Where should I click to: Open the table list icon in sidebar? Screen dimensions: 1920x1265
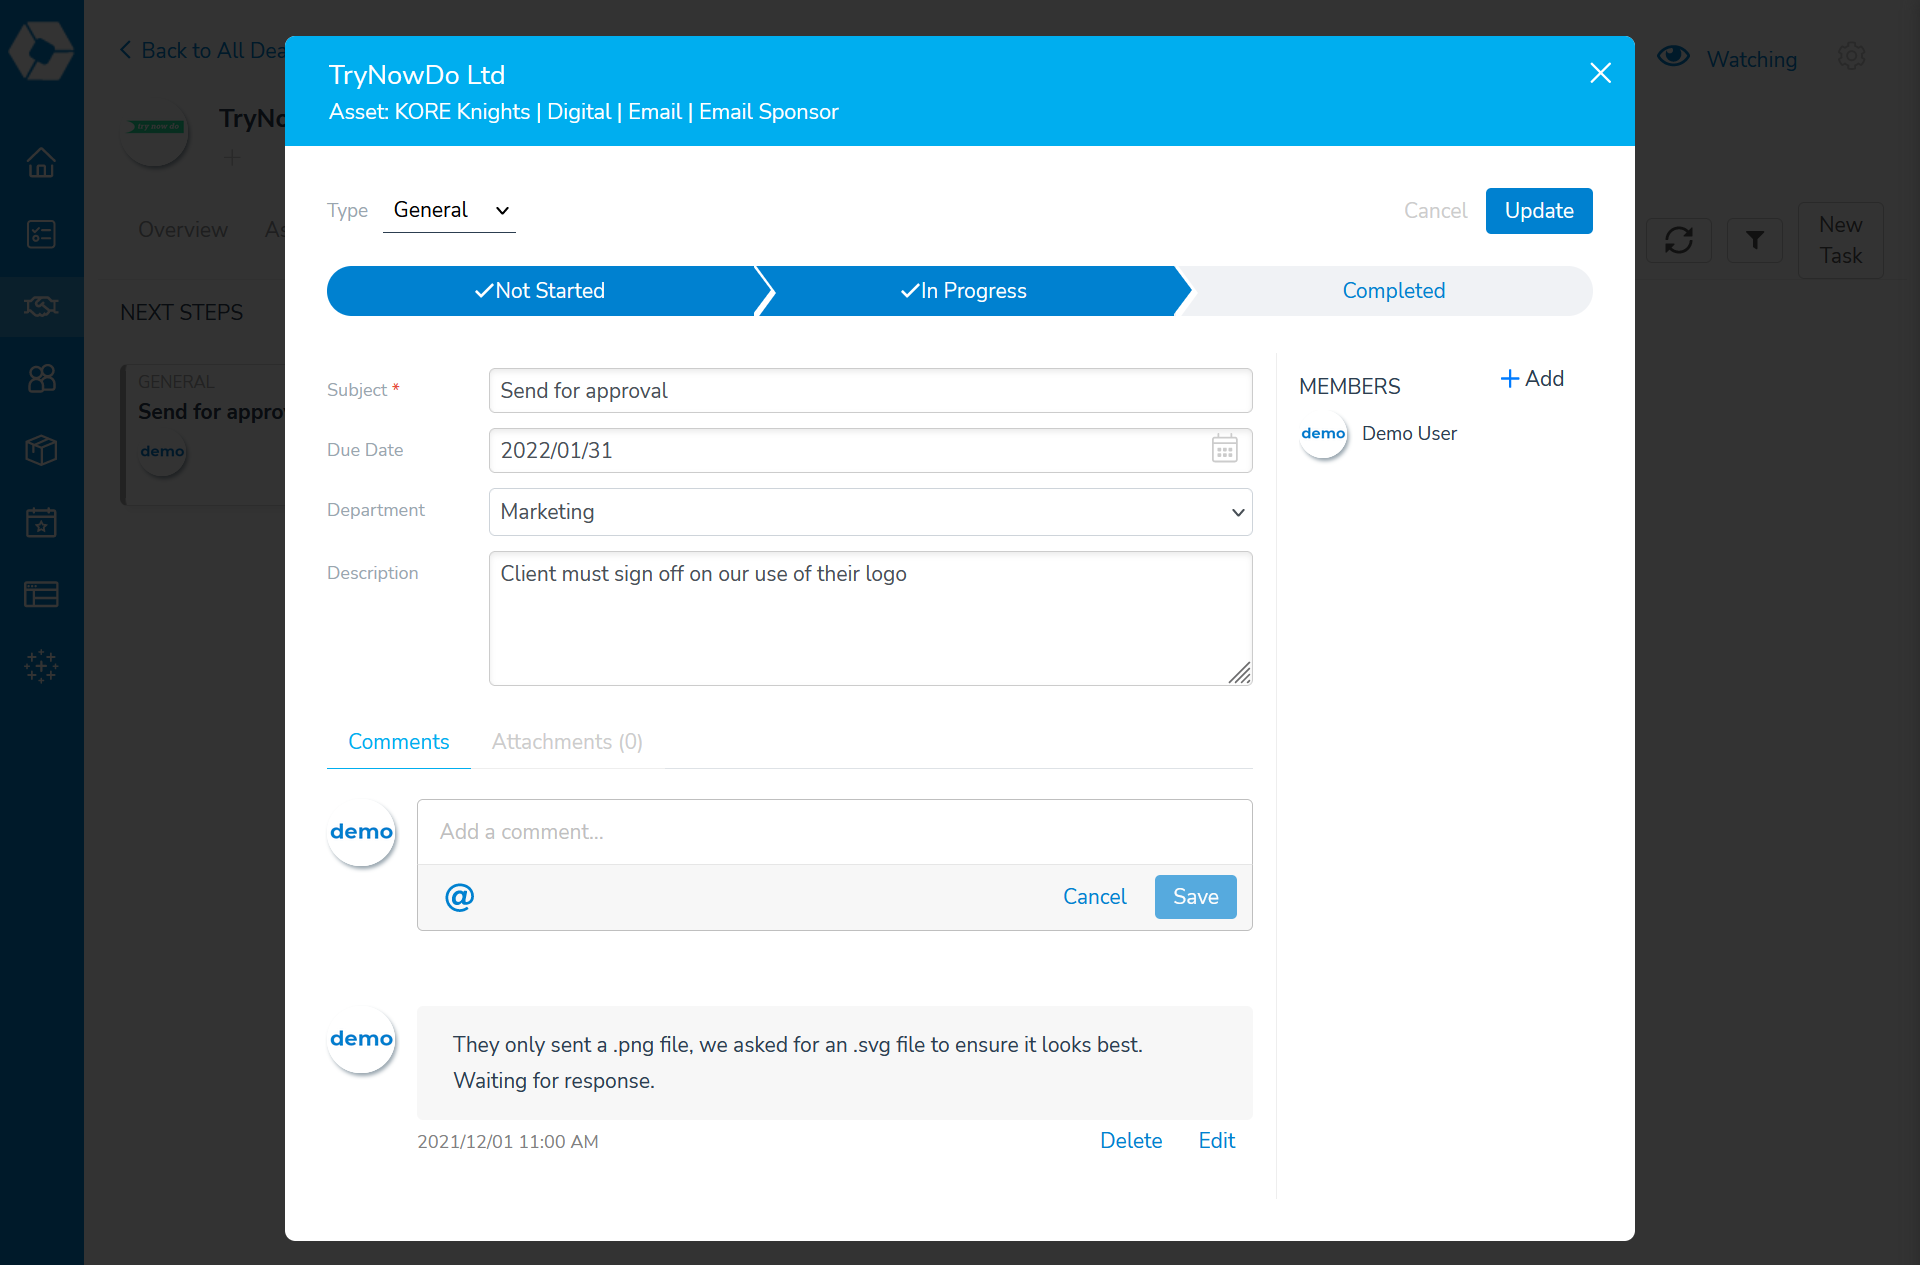[41, 594]
